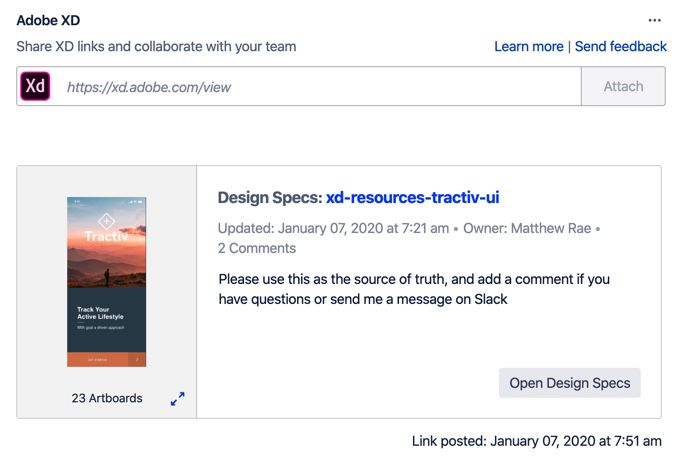Image resolution: width=692 pixels, height=470 pixels.
Task: Open the xd-resources-tractiv-ui link
Action: point(413,197)
